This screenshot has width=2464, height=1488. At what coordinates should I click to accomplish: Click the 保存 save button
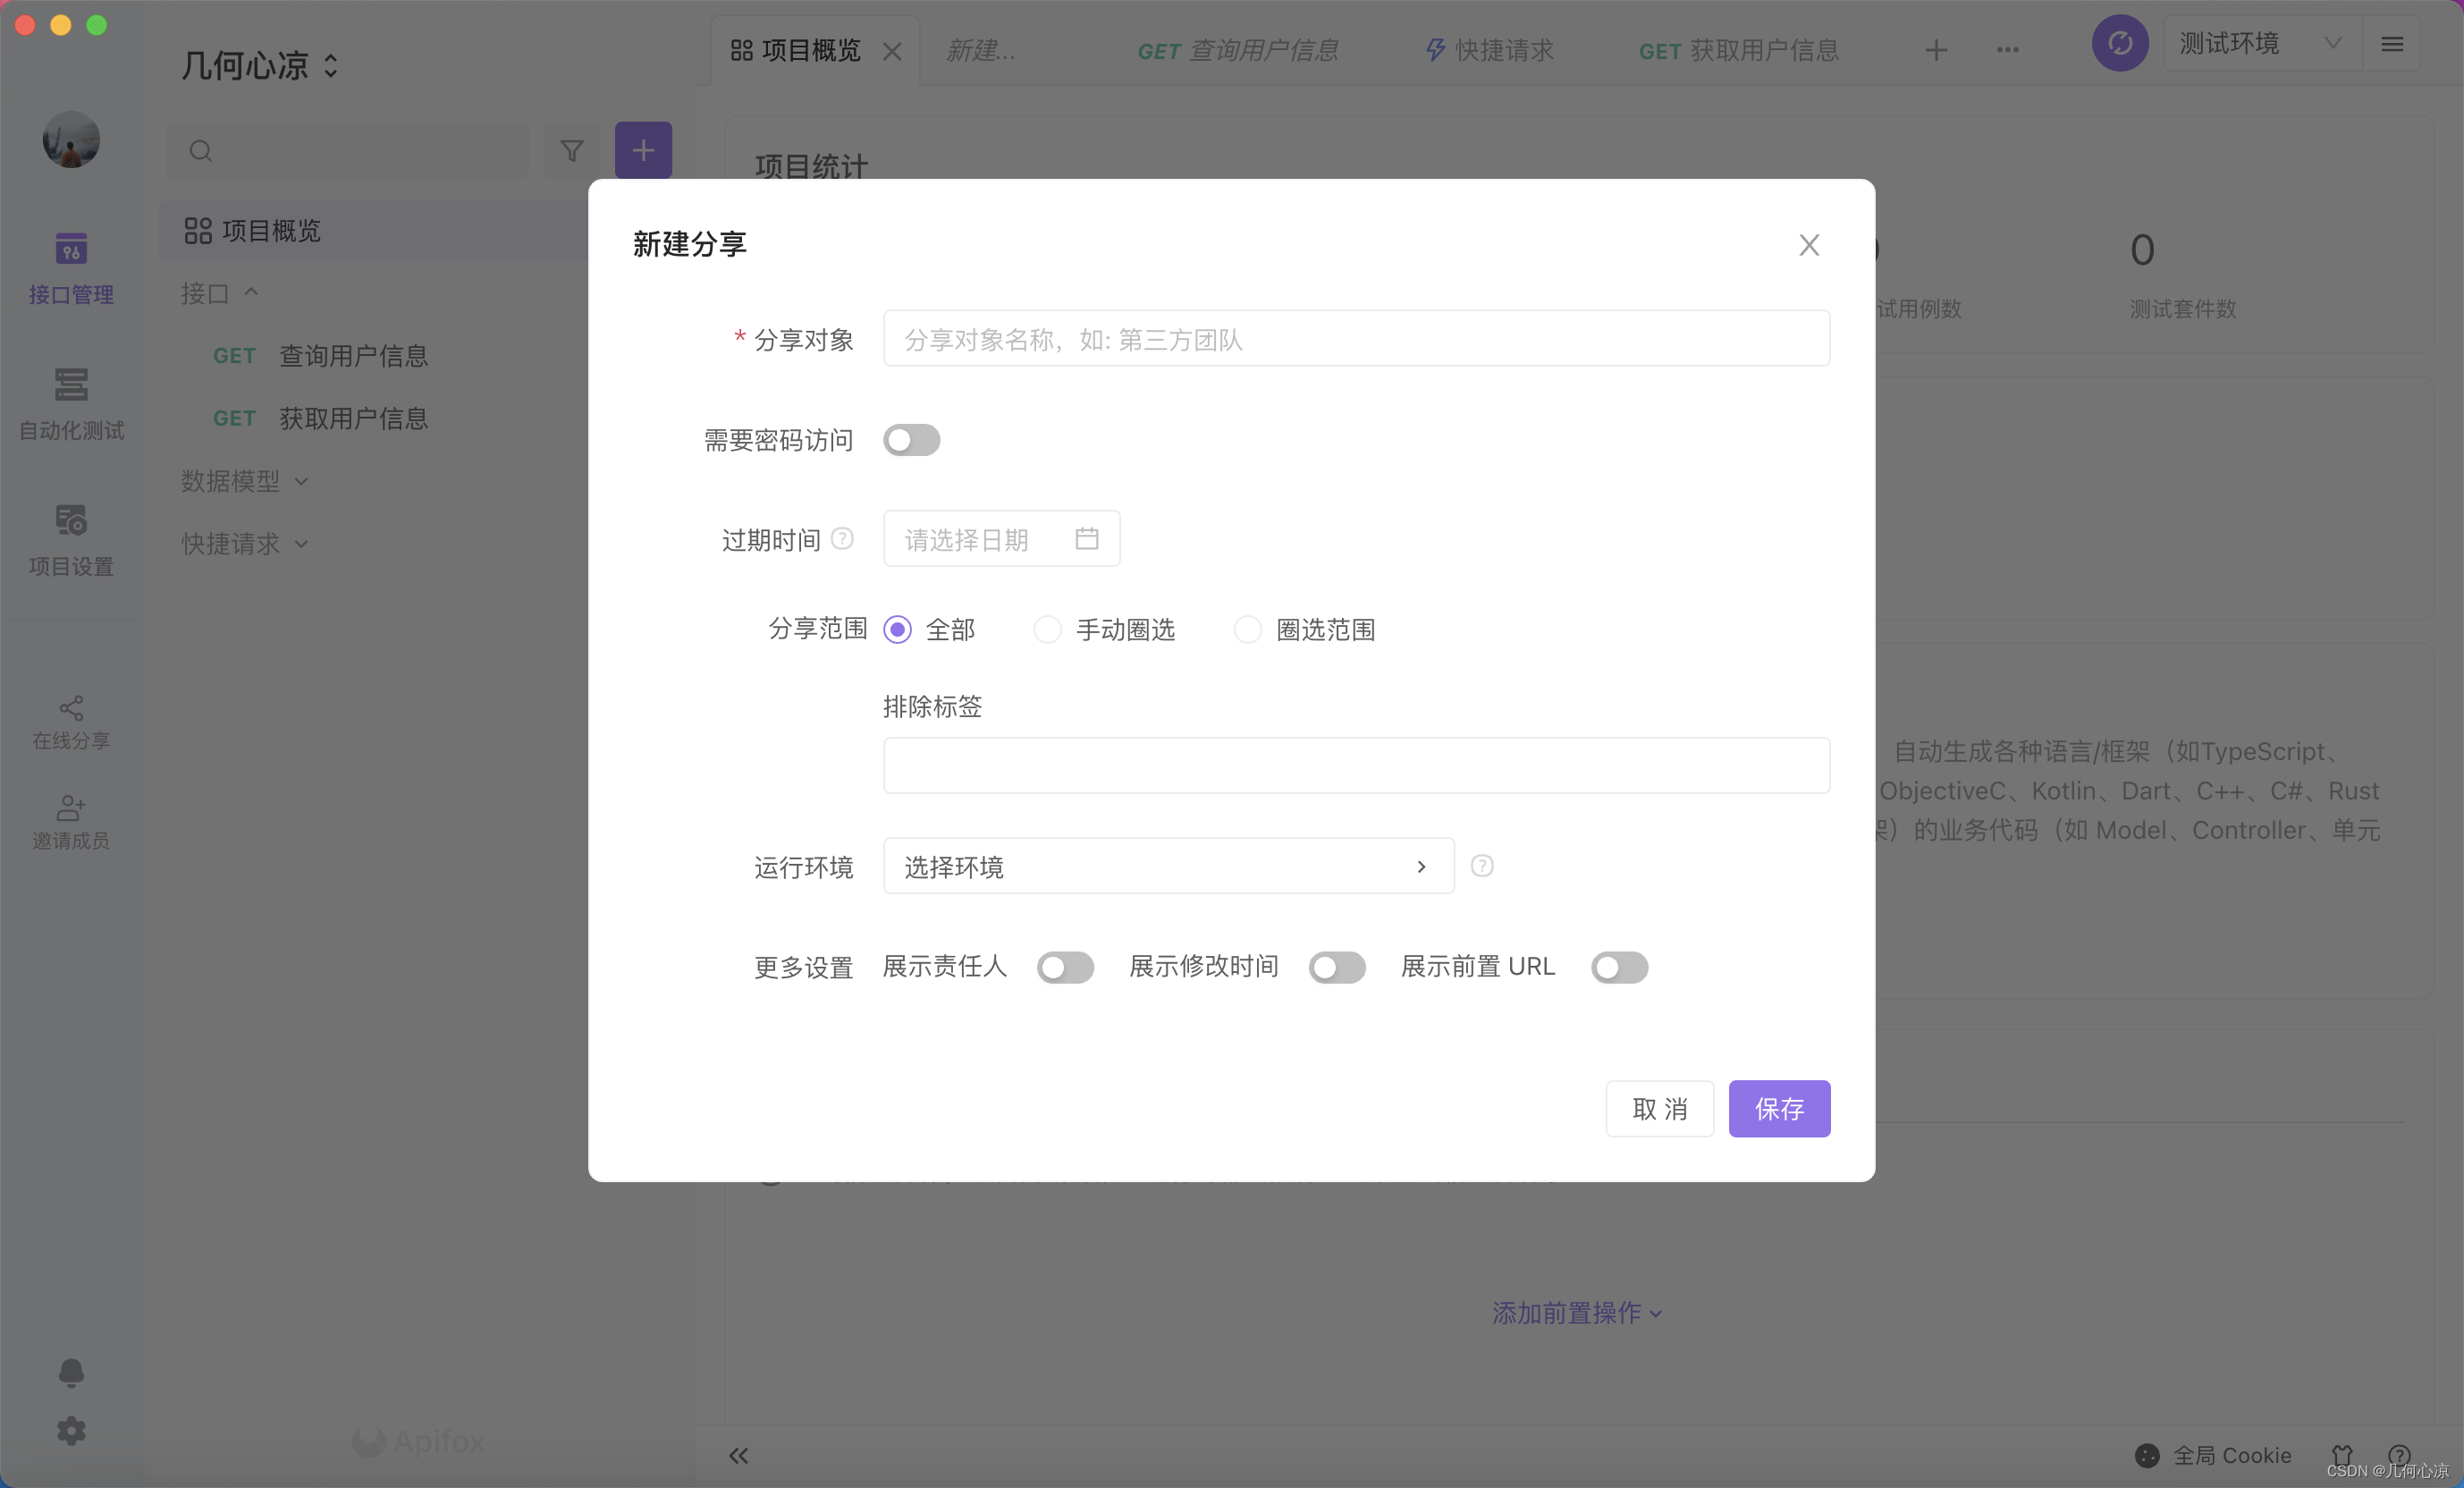tap(1779, 1108)
